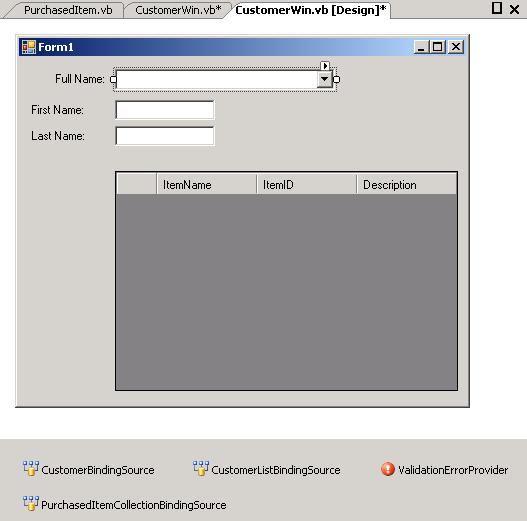Viewport: 527px width, 521px height.
Task: Select the "Full Name:" label
Action: tap(80, 79)
